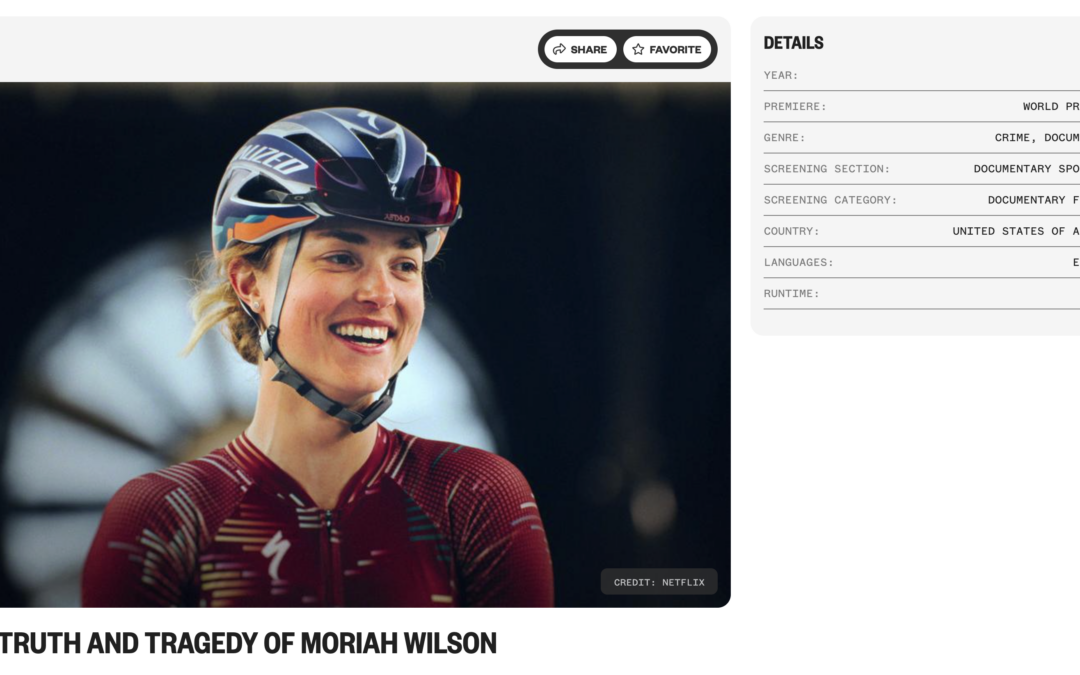Click the Credit: Netflix badge
Viewport: 1080px width, 675px height.
(x=659, y=582)
